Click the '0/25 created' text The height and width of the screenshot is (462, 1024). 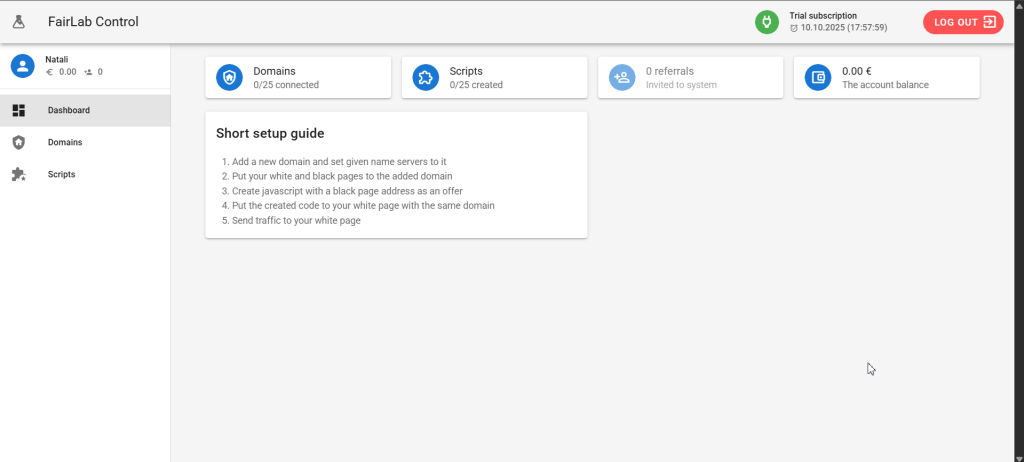(476, 85)
